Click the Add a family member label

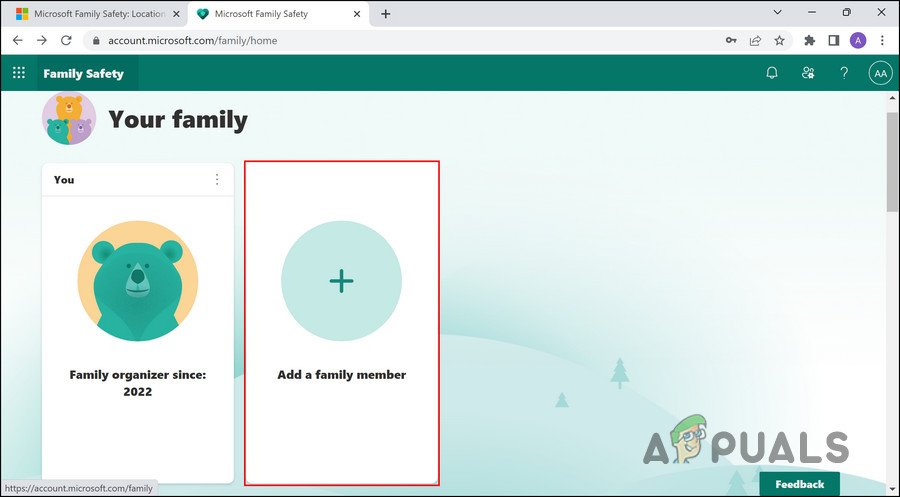pos(342,375)
